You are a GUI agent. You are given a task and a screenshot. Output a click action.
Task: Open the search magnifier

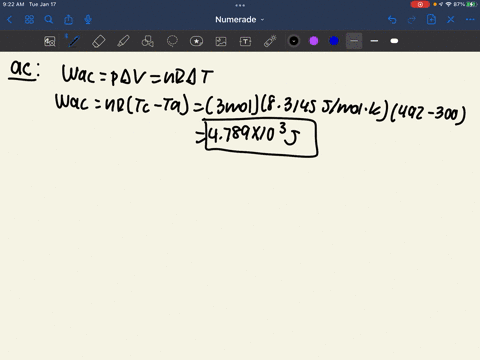click(49, 20)
